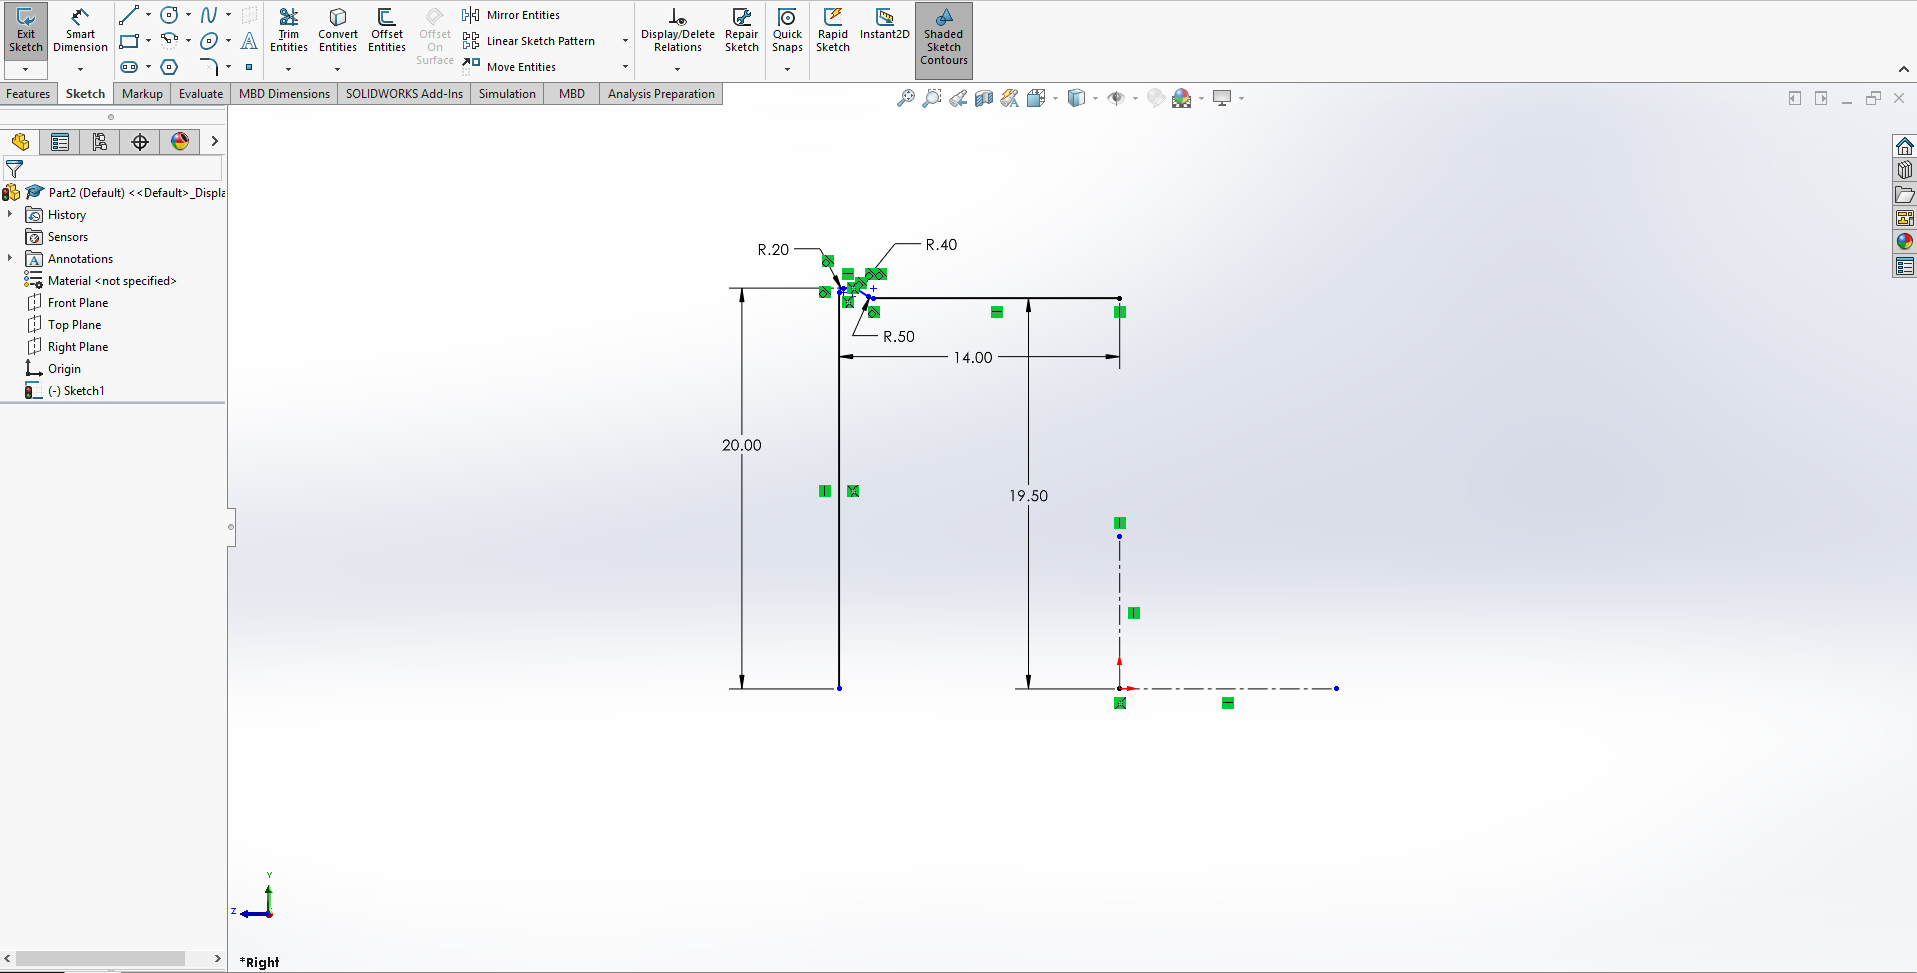Expand the Annotations tree node
This screenshot has height=973, width=1917.
(10, 258)
